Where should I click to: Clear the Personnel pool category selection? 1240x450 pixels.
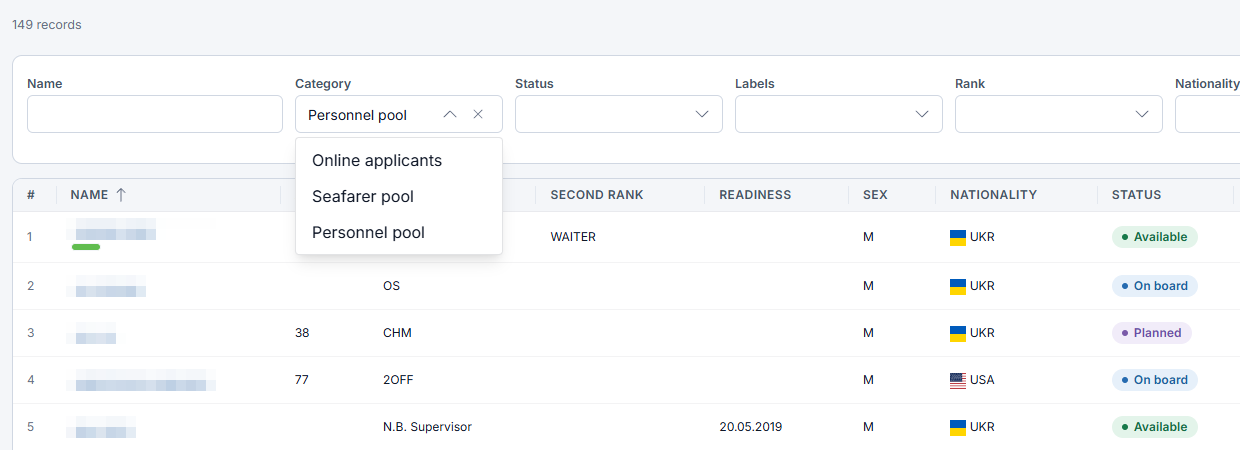478,114
